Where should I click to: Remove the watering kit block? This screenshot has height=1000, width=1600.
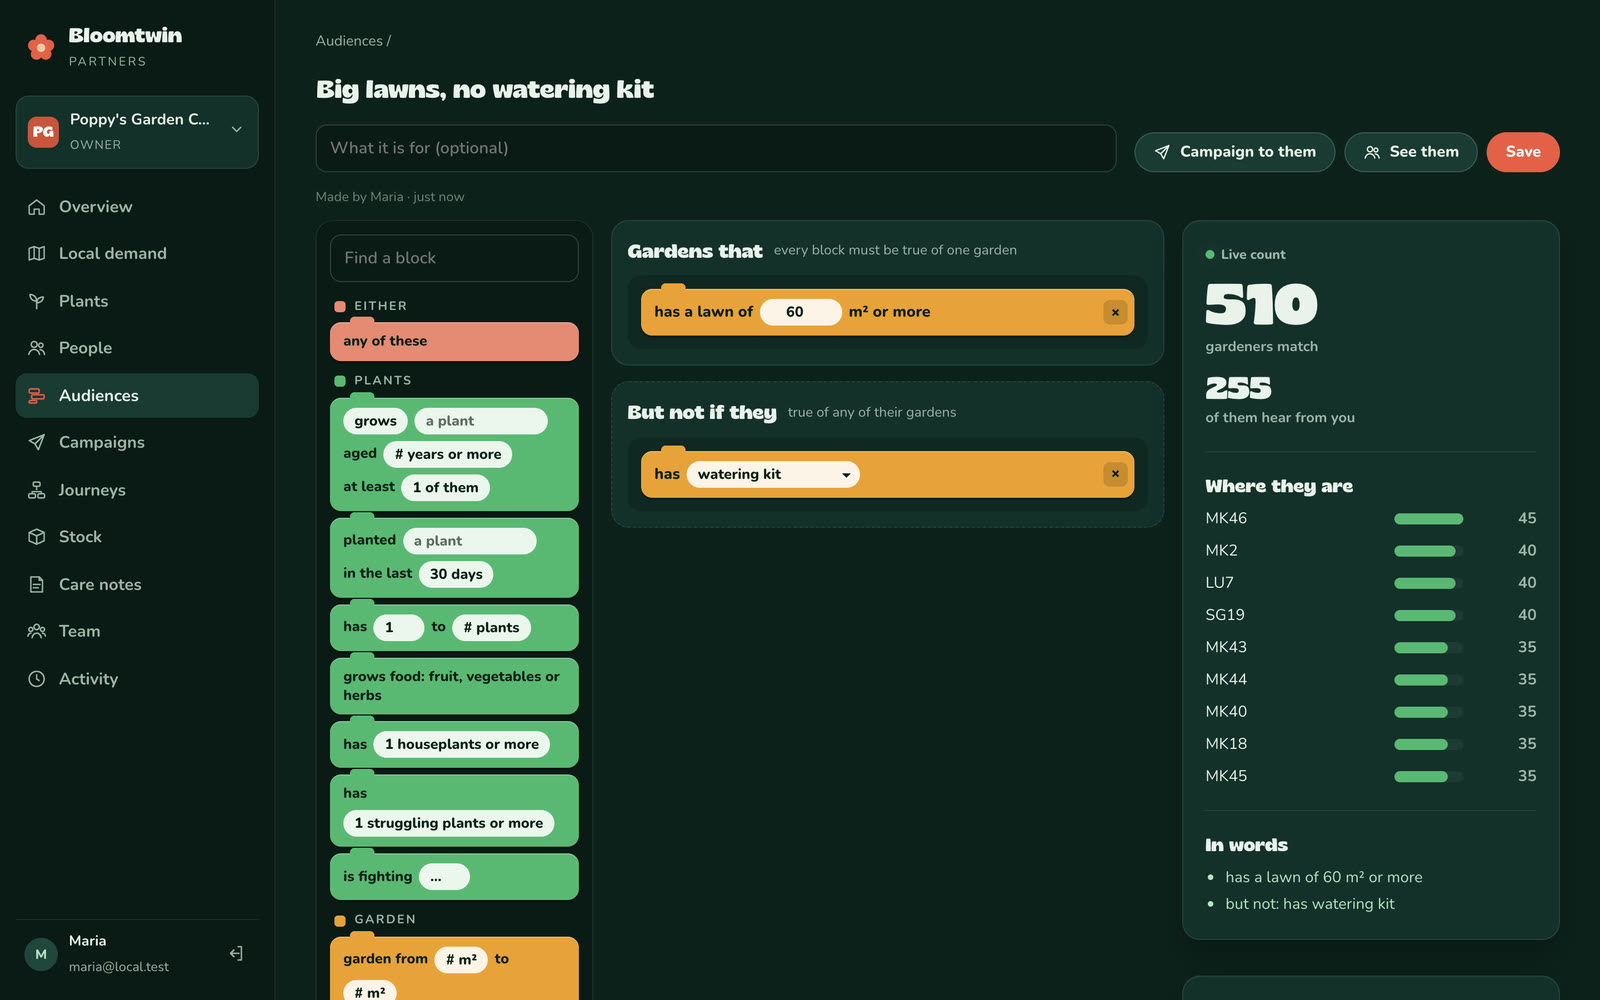coord(1115,474)
